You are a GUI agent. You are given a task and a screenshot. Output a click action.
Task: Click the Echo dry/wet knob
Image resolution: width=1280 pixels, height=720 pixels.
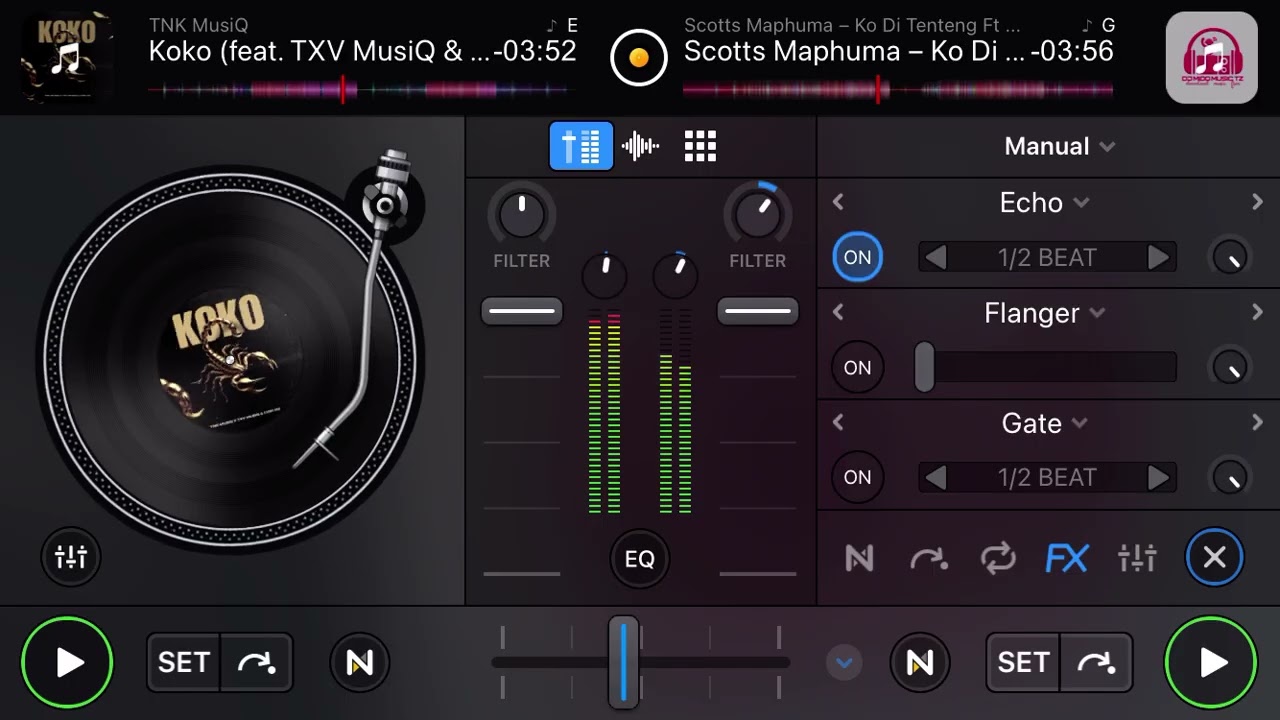1230,258
